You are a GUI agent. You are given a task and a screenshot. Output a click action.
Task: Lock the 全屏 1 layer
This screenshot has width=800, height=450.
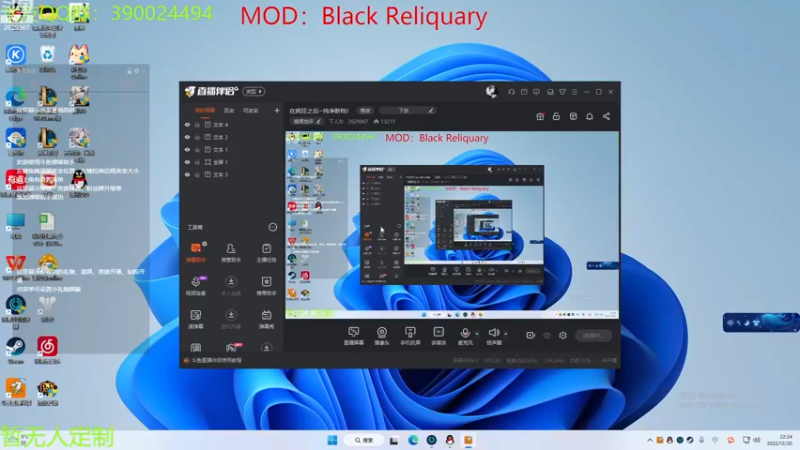197,162
